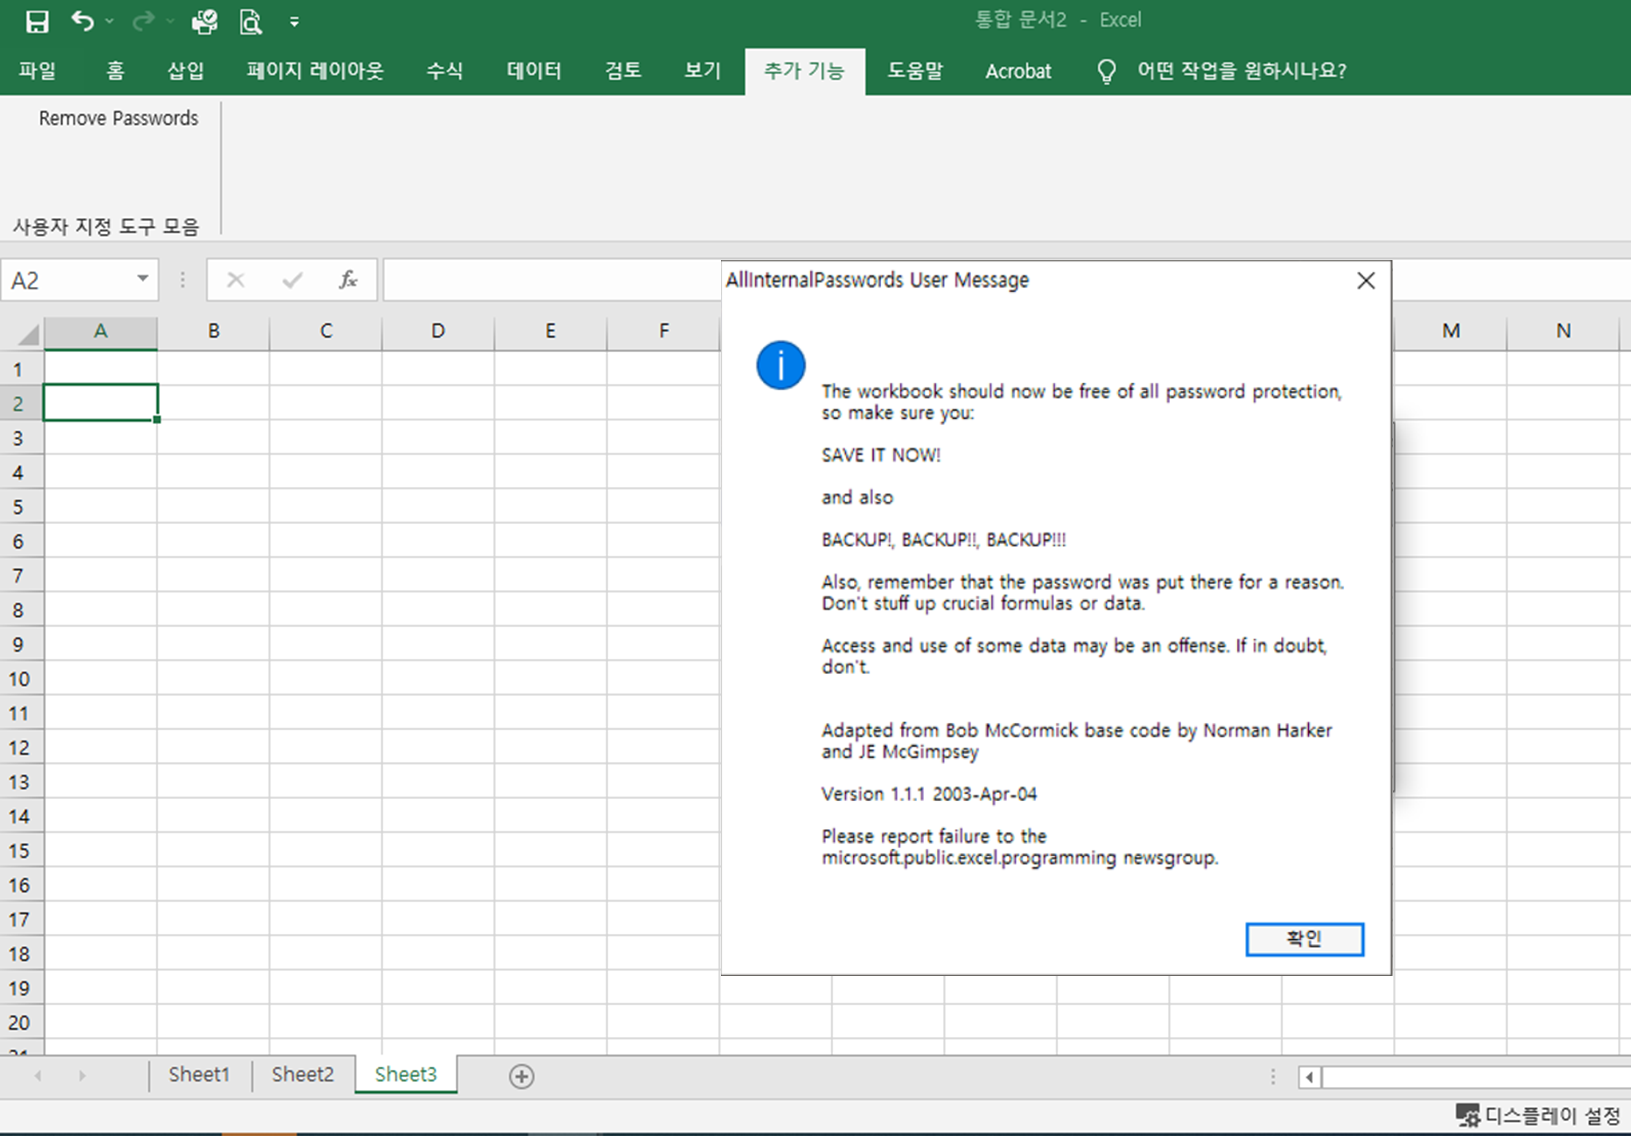
Task: Open the 데이터 ribbon tab
Action: click(534, 71)
